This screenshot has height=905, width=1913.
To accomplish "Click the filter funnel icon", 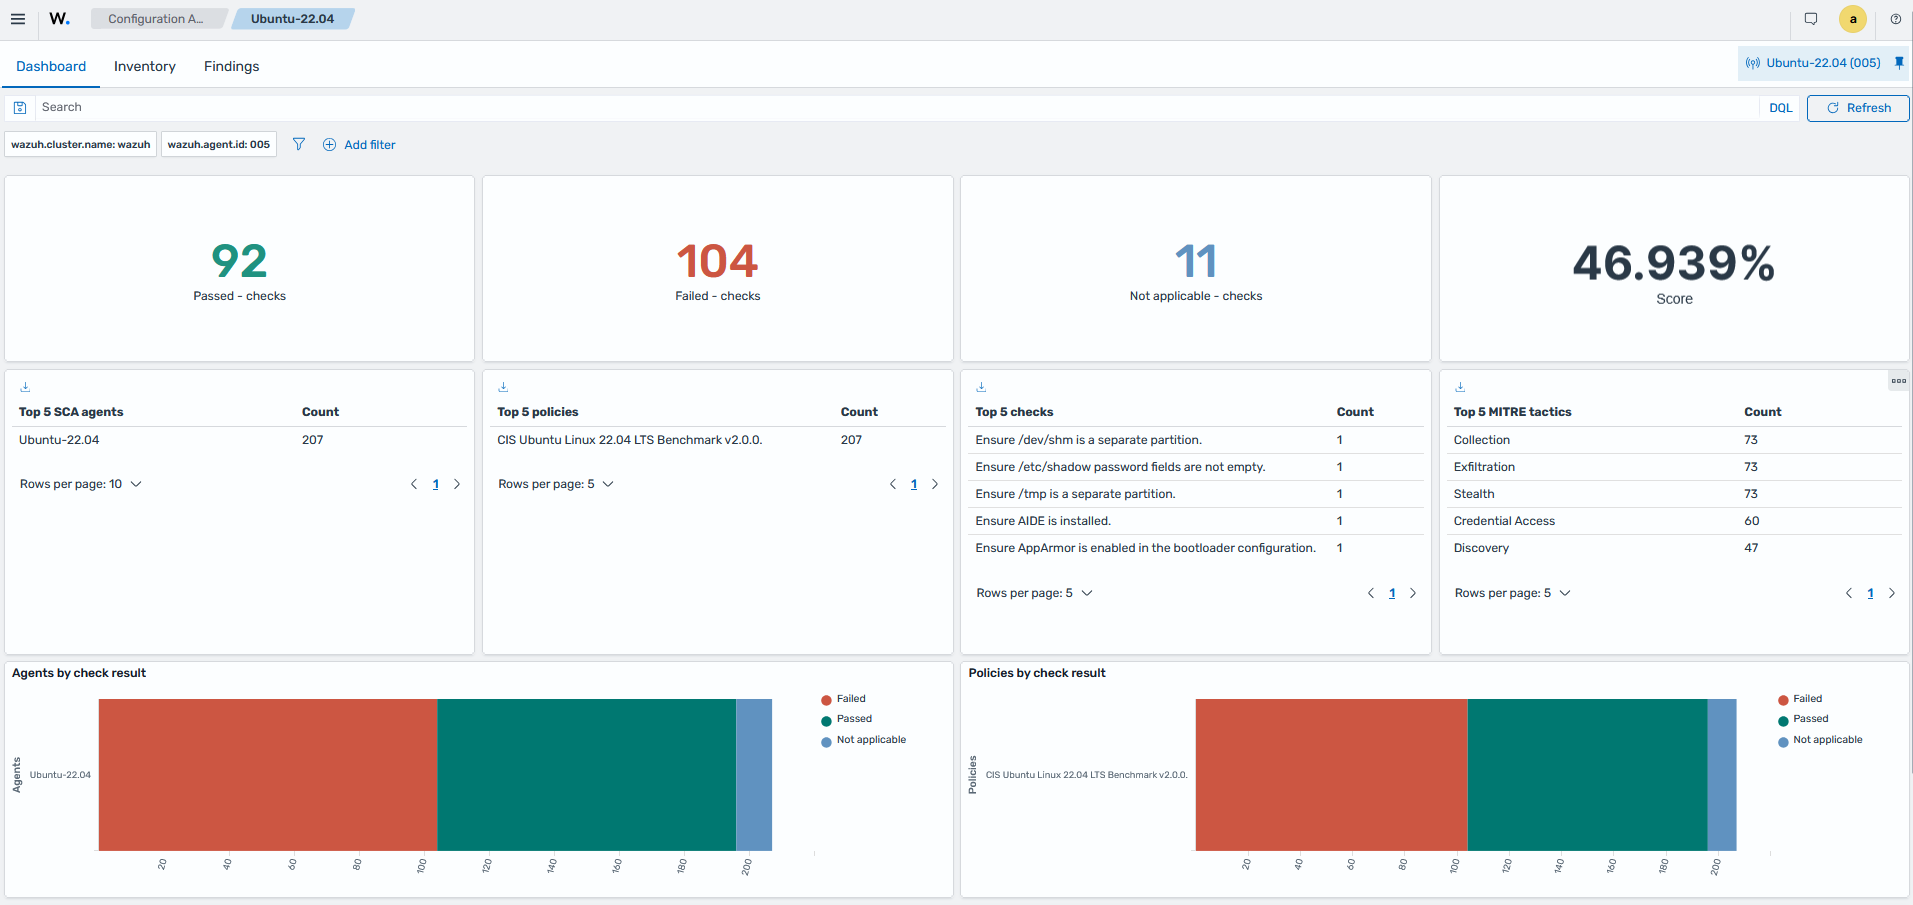I will [x=299, y=144].
